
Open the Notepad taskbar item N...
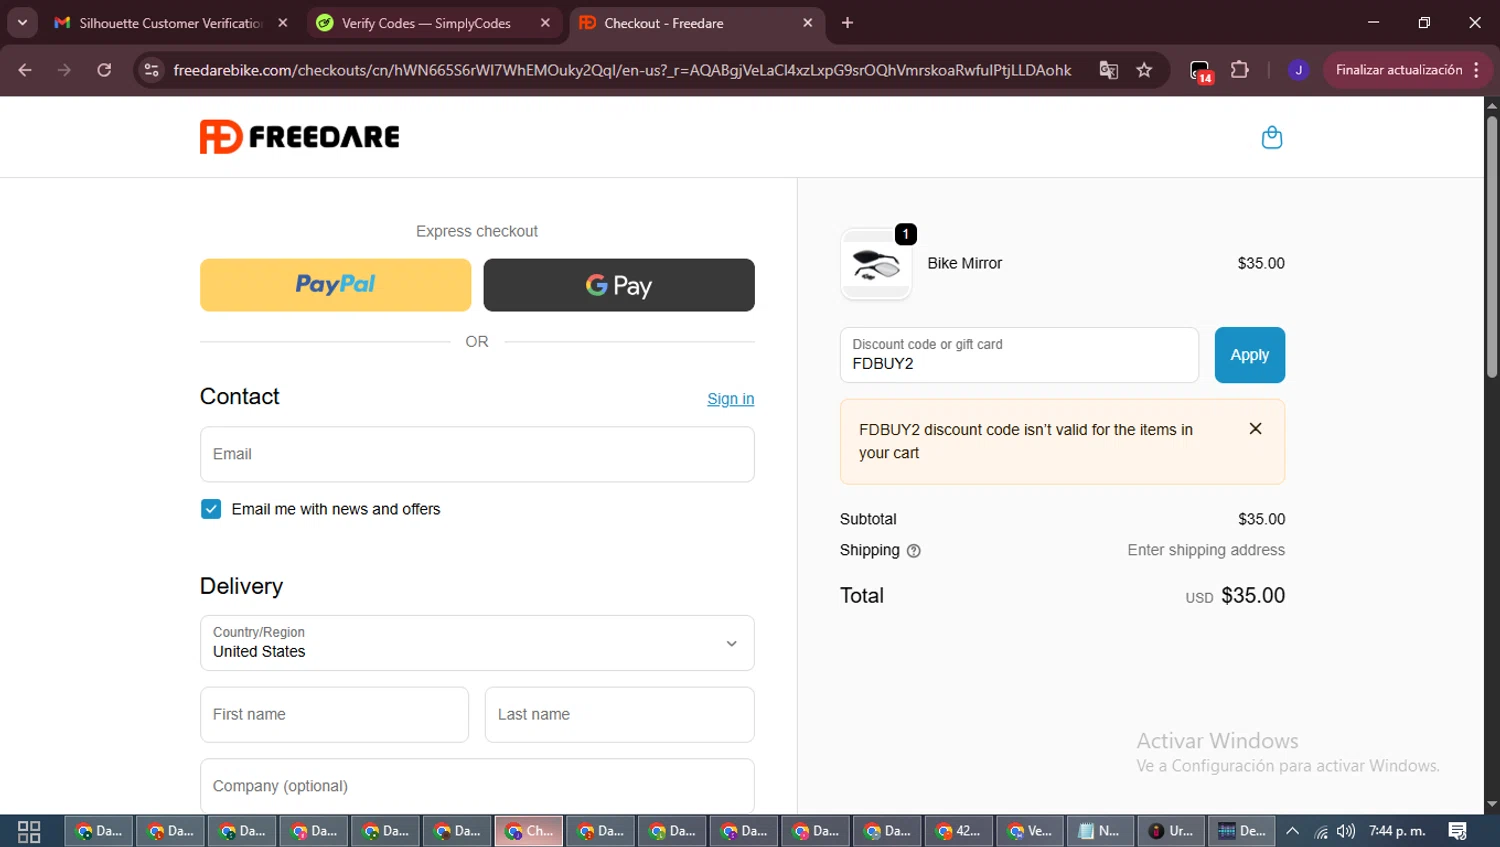[1099, 831]
